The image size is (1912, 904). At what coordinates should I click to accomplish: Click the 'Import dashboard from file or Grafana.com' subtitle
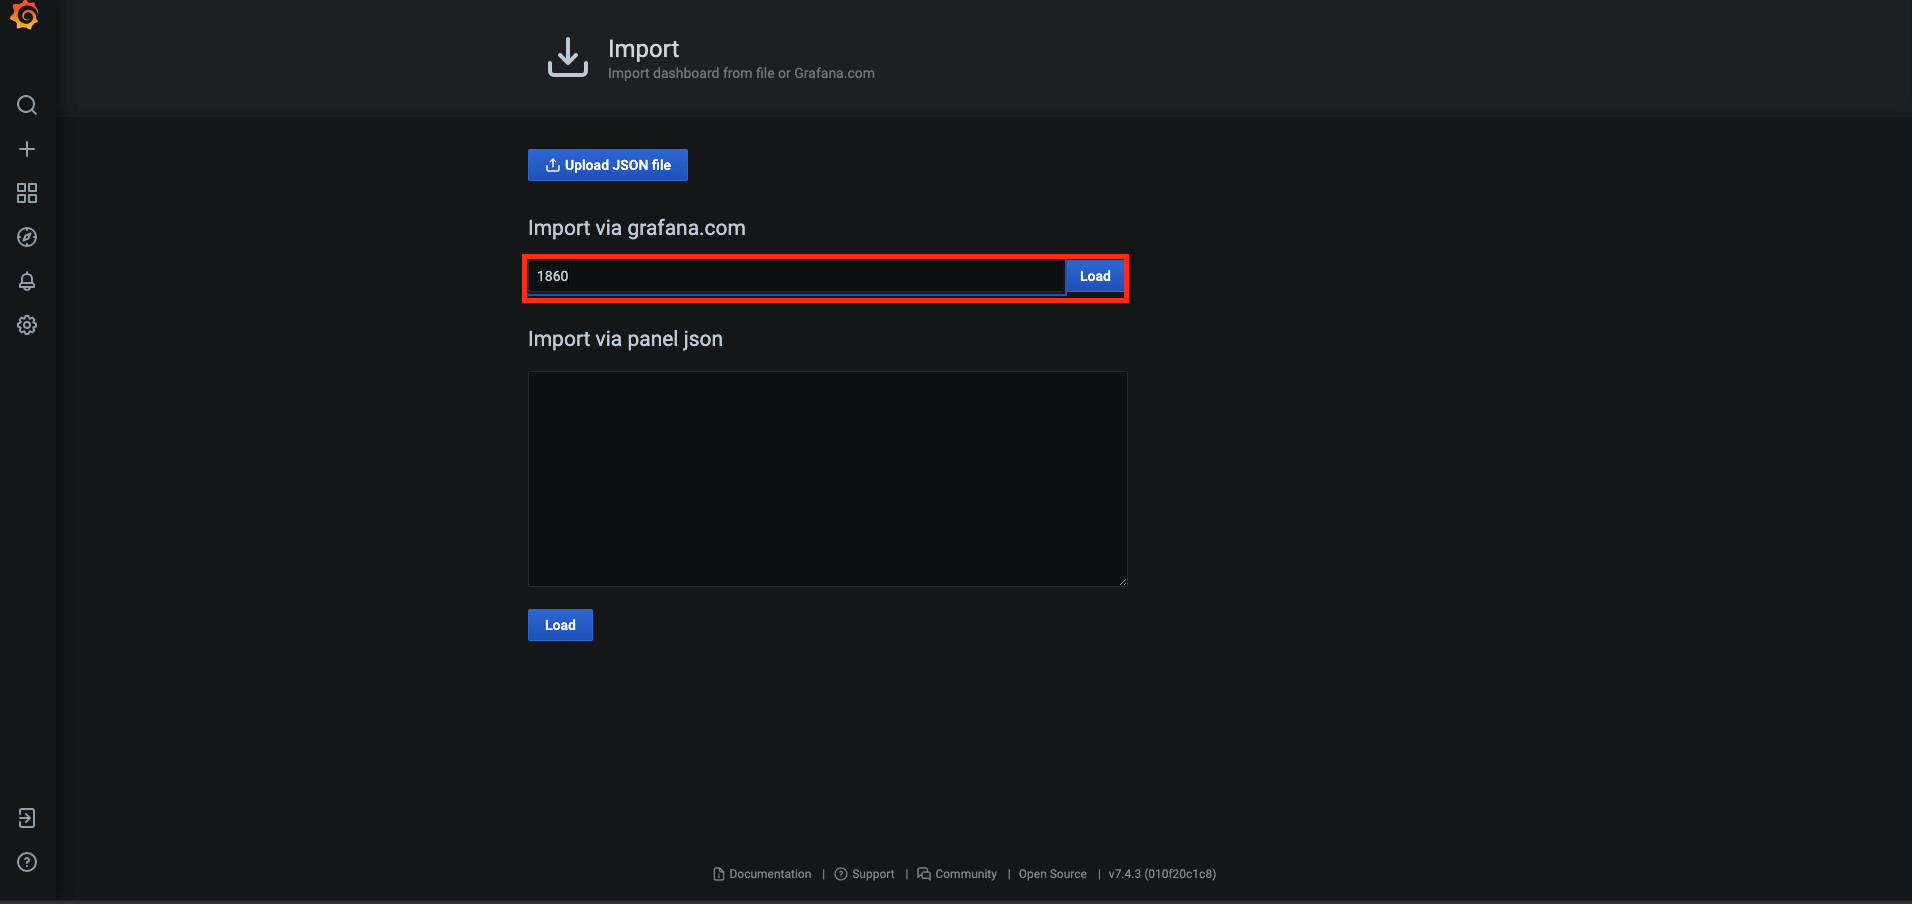tap(741, 73)
